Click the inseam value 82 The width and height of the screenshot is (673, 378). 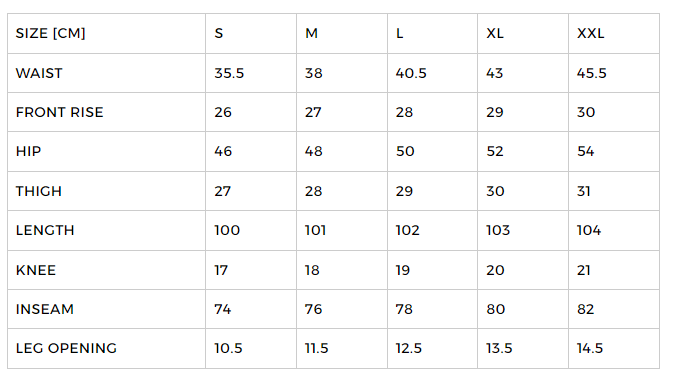pos(585,309)
